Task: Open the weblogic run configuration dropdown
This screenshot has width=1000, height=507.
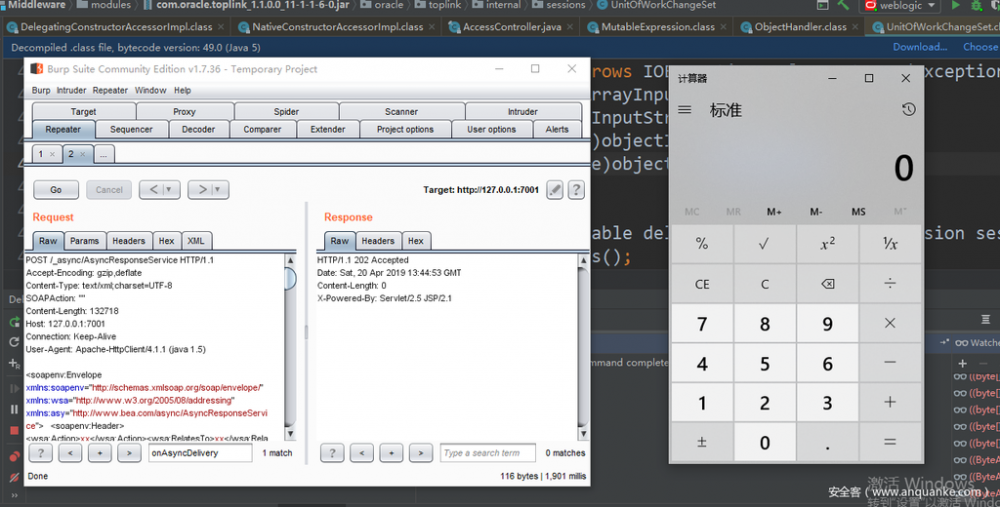Action: (x=901, y=5)
